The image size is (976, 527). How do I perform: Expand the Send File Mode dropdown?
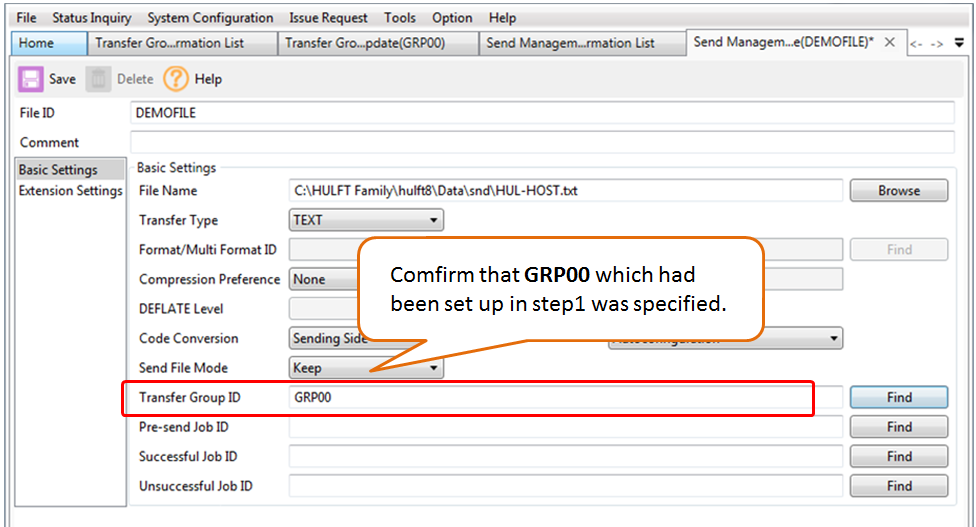(433, 368)
